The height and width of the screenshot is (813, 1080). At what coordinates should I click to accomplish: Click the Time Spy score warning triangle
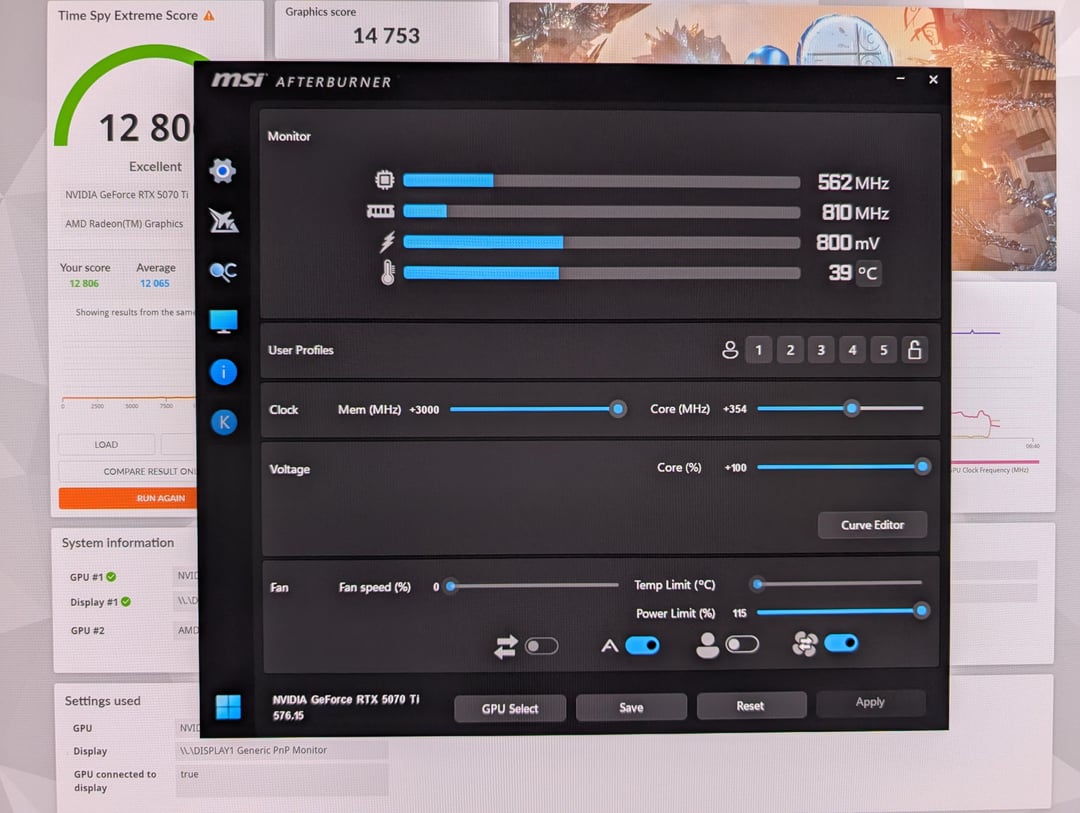209,16
